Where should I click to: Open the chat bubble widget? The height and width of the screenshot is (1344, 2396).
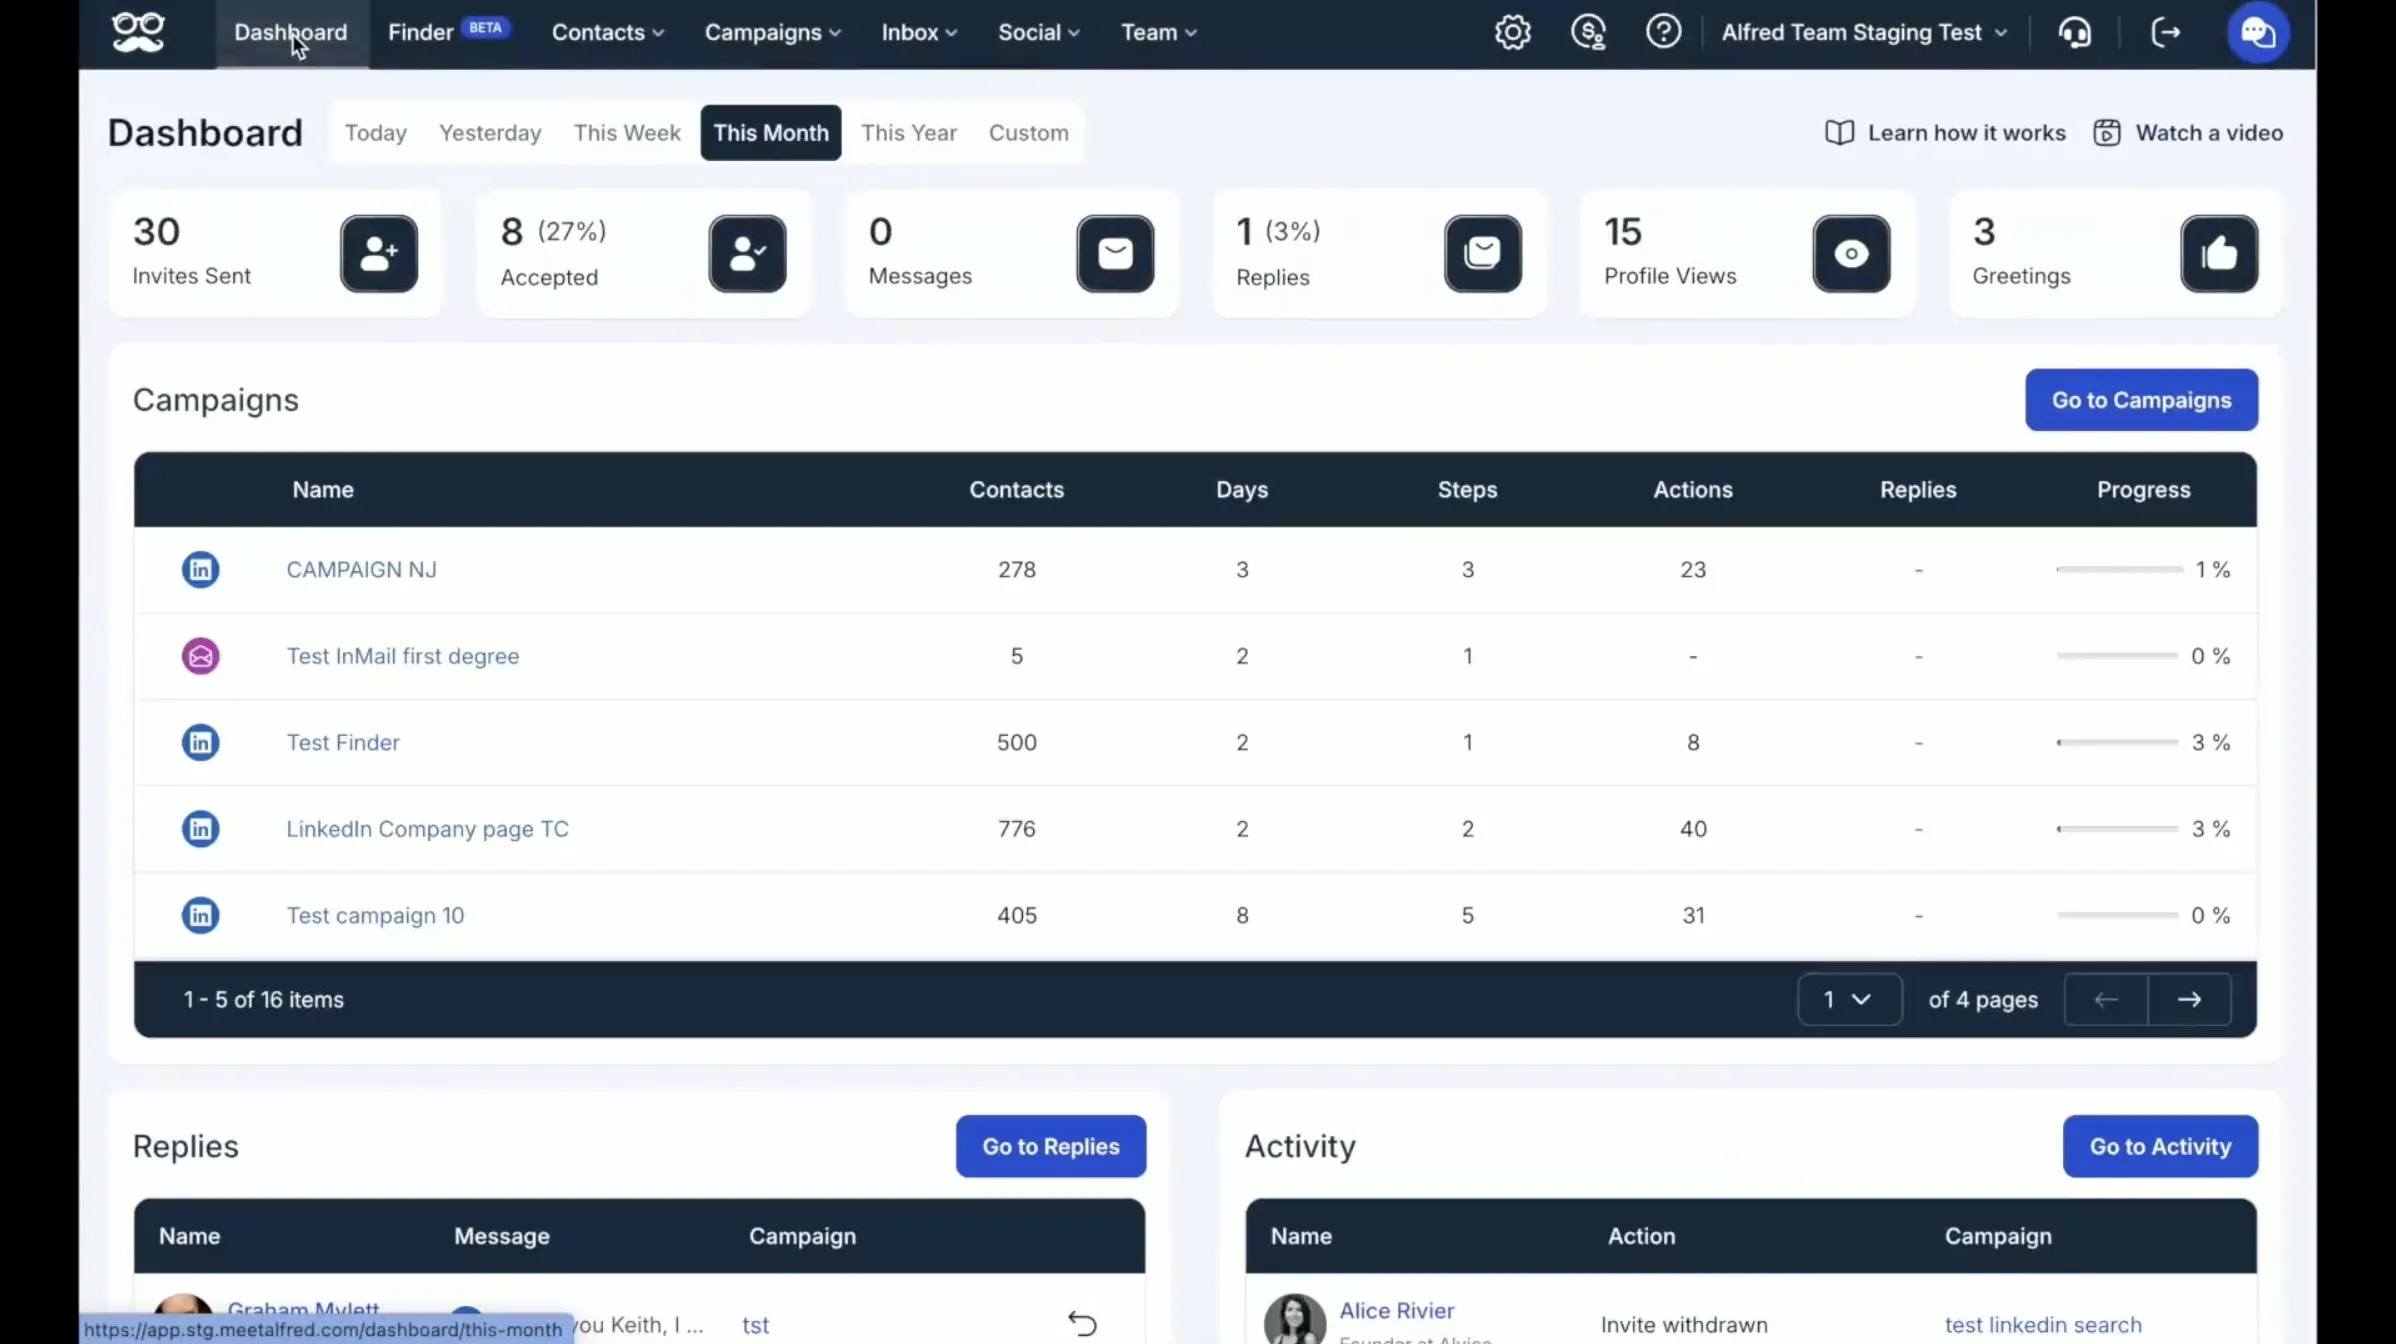2257,32
